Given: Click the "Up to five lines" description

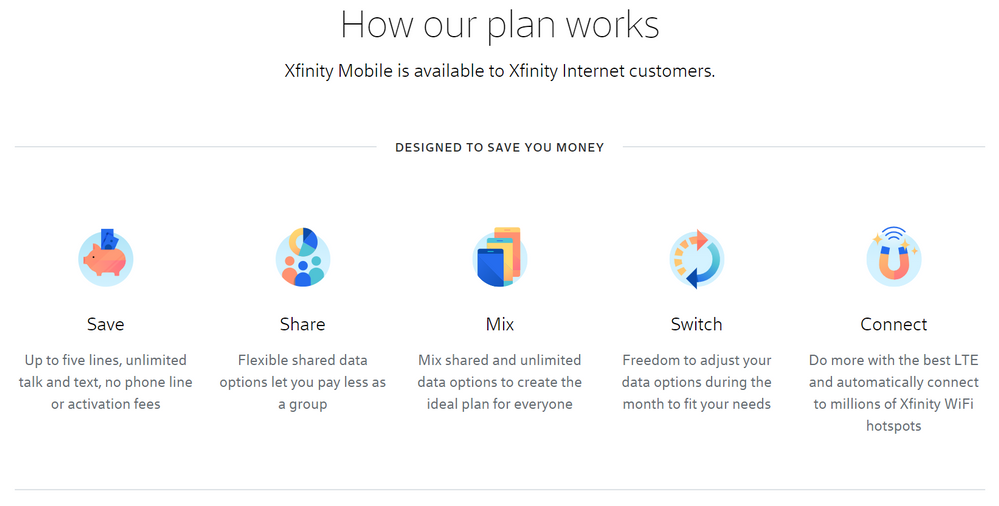Looking at the screenshot, I should [x=105, y=382].
